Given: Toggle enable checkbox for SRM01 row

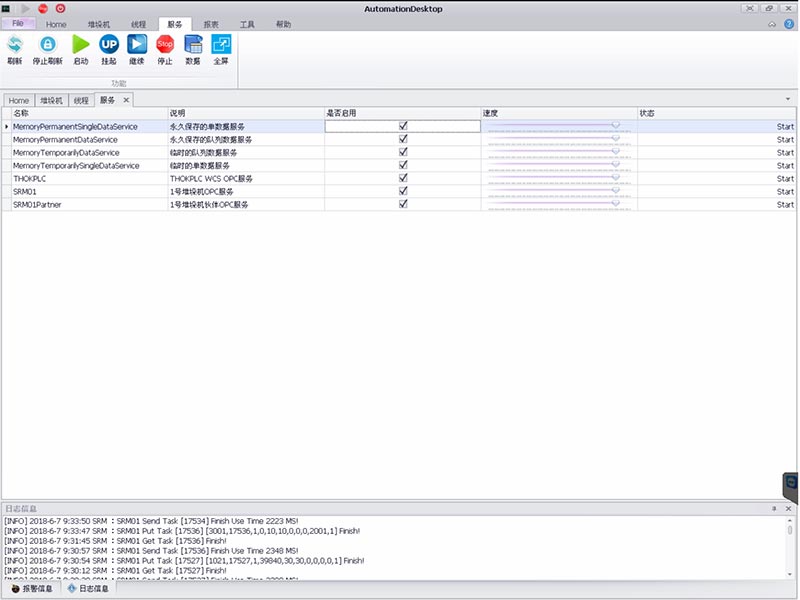Looking at the screenshot, I should pyautogui.click(x=403, y=191).
